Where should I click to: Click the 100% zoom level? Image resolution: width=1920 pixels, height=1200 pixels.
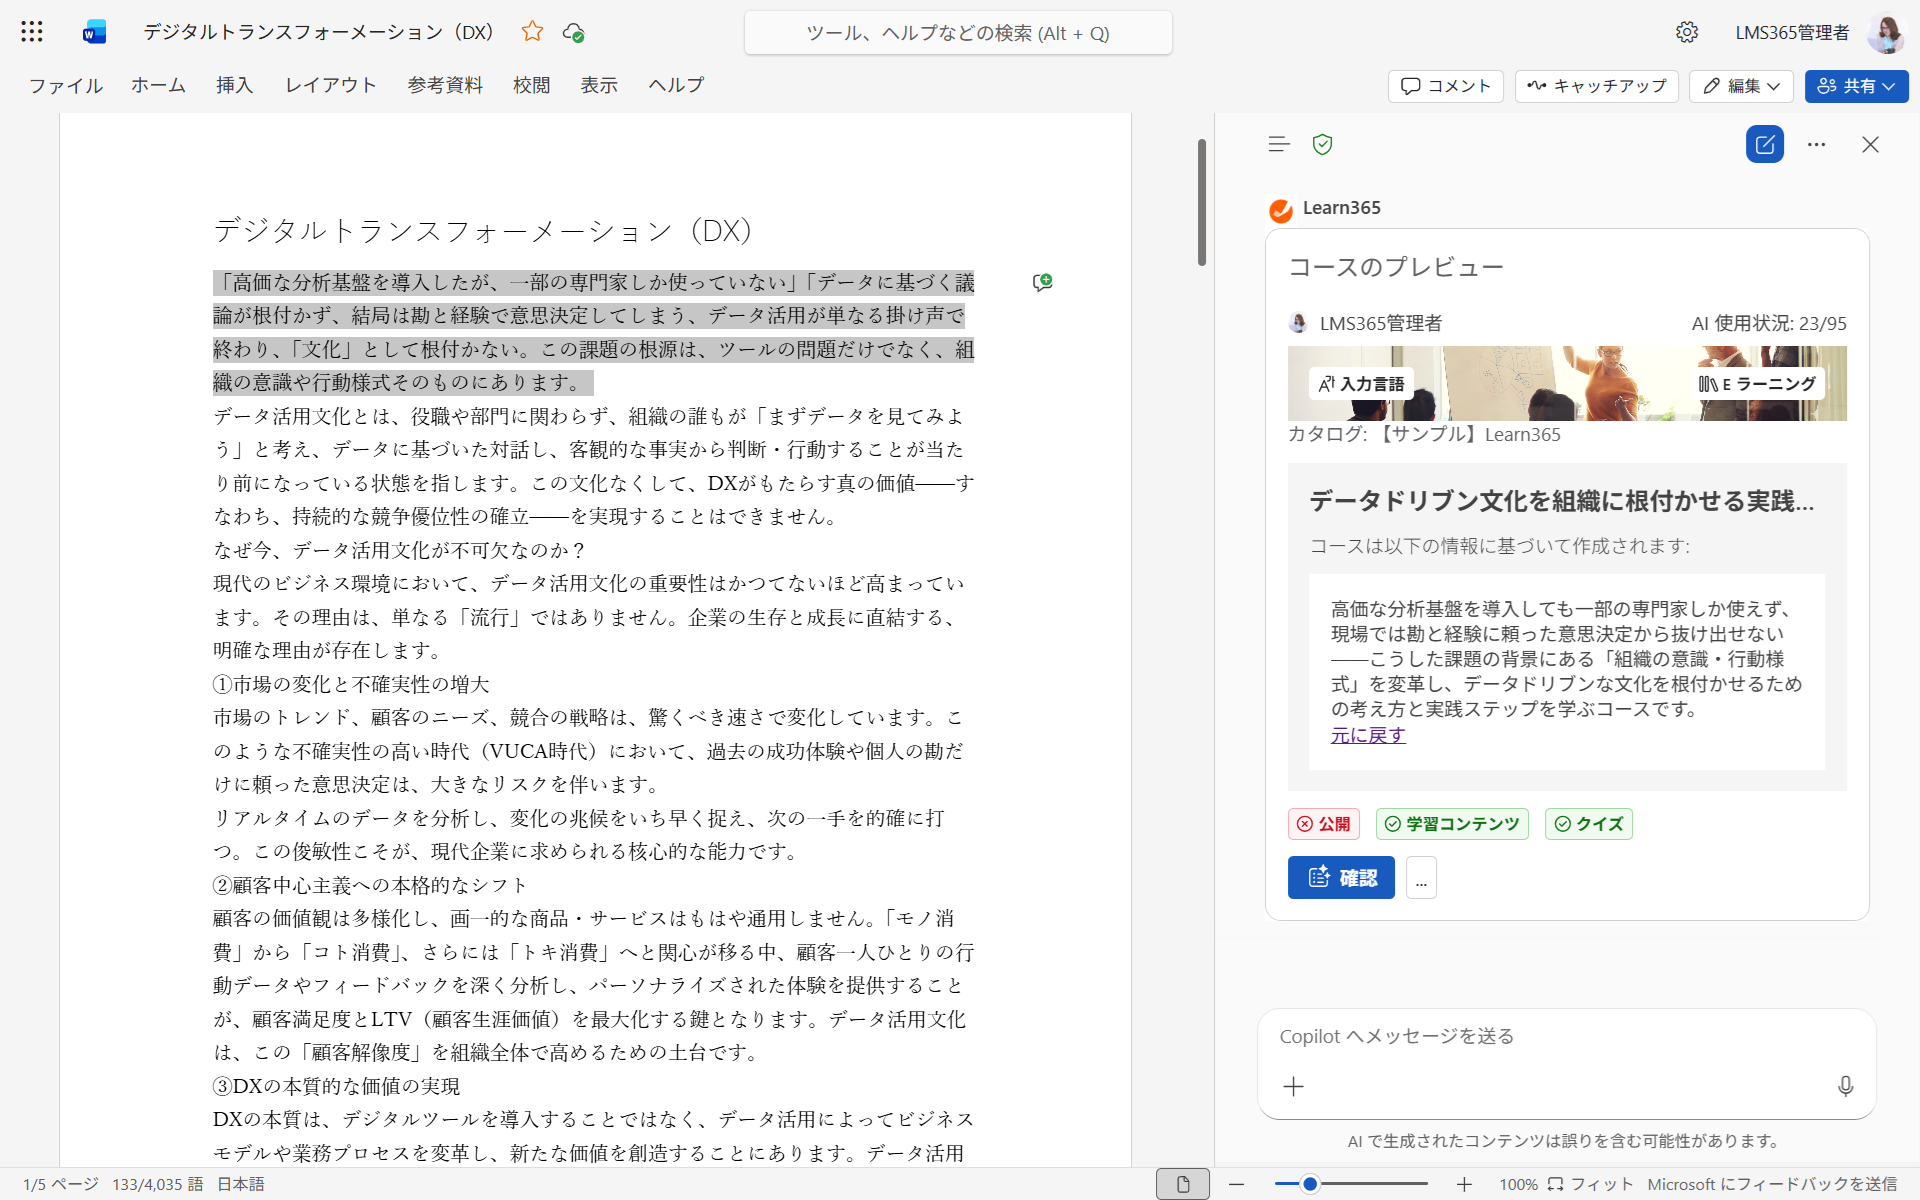pyautogui.click(x=1518, y=1184)
